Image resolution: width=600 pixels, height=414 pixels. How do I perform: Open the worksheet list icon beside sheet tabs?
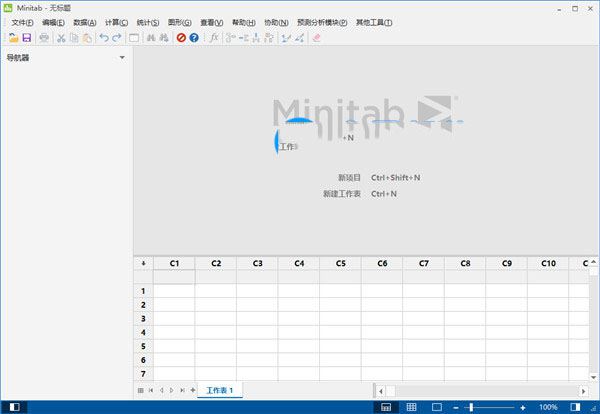pyautogui.click(x=140, y=390)
